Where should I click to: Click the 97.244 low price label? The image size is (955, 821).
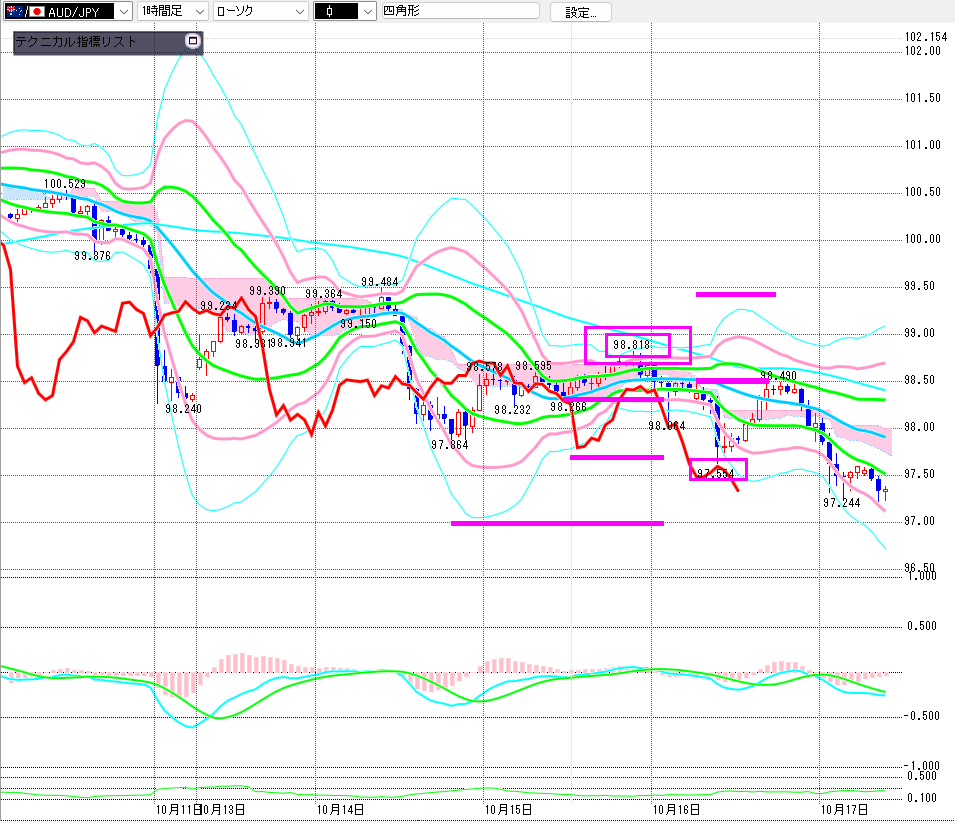coord(841,503)
